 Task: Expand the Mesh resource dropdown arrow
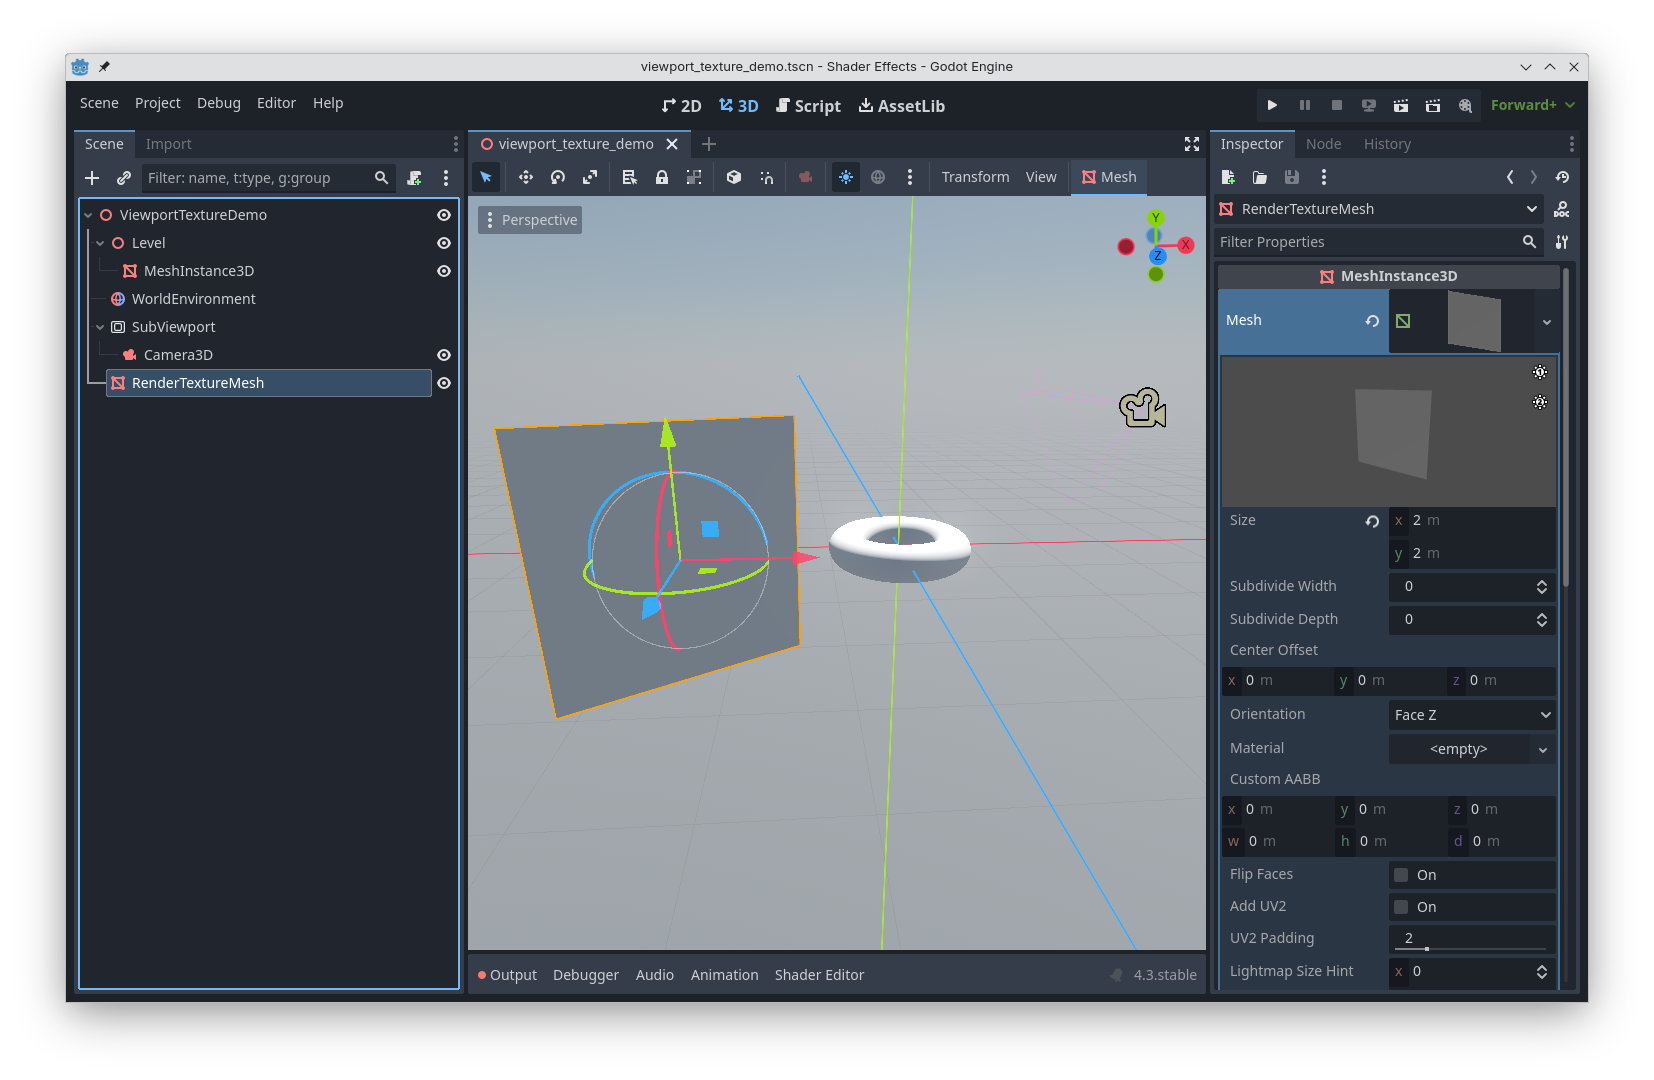(1546, 322)
